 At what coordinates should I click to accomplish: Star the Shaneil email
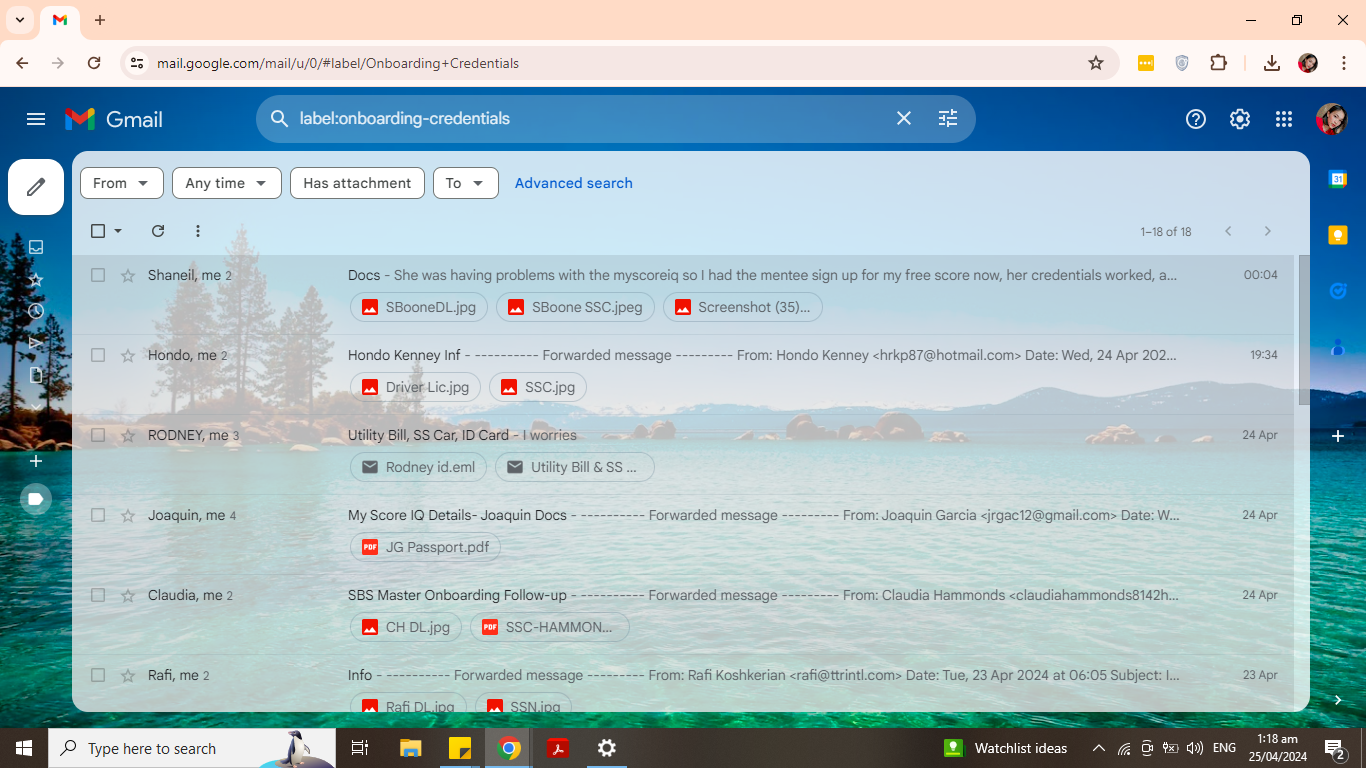[x=128, y=275]
